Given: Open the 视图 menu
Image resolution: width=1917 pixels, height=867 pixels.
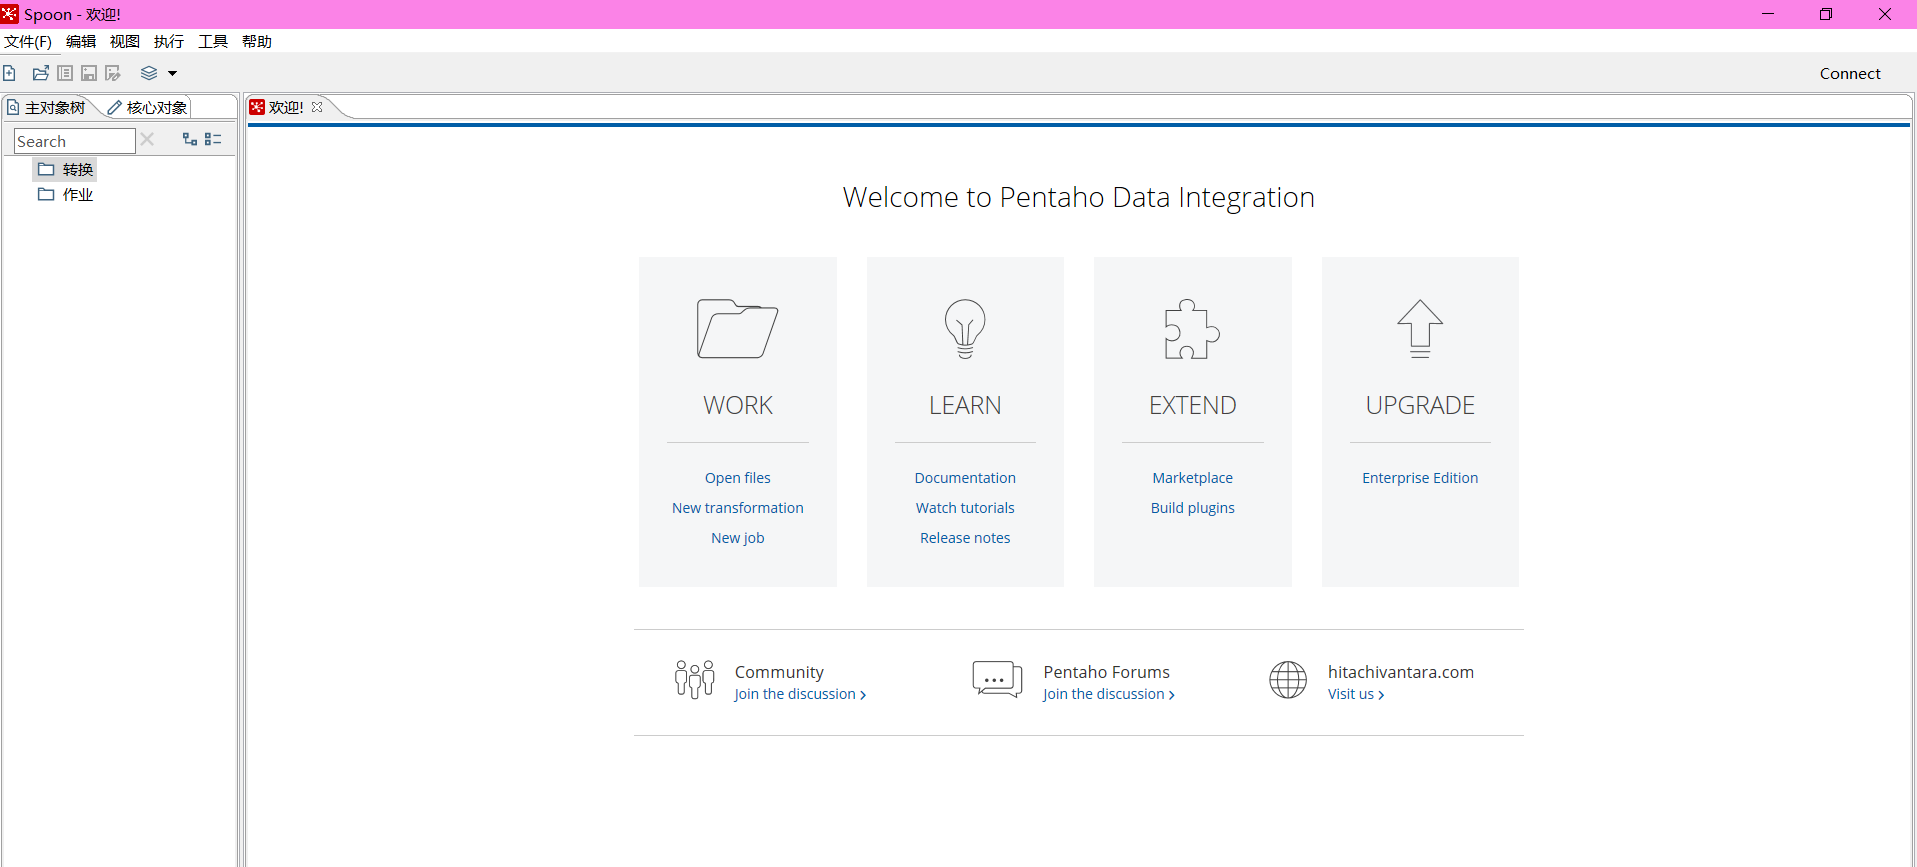Looking at the screenshot, I should pyautogui.click(x=125, y=41).
